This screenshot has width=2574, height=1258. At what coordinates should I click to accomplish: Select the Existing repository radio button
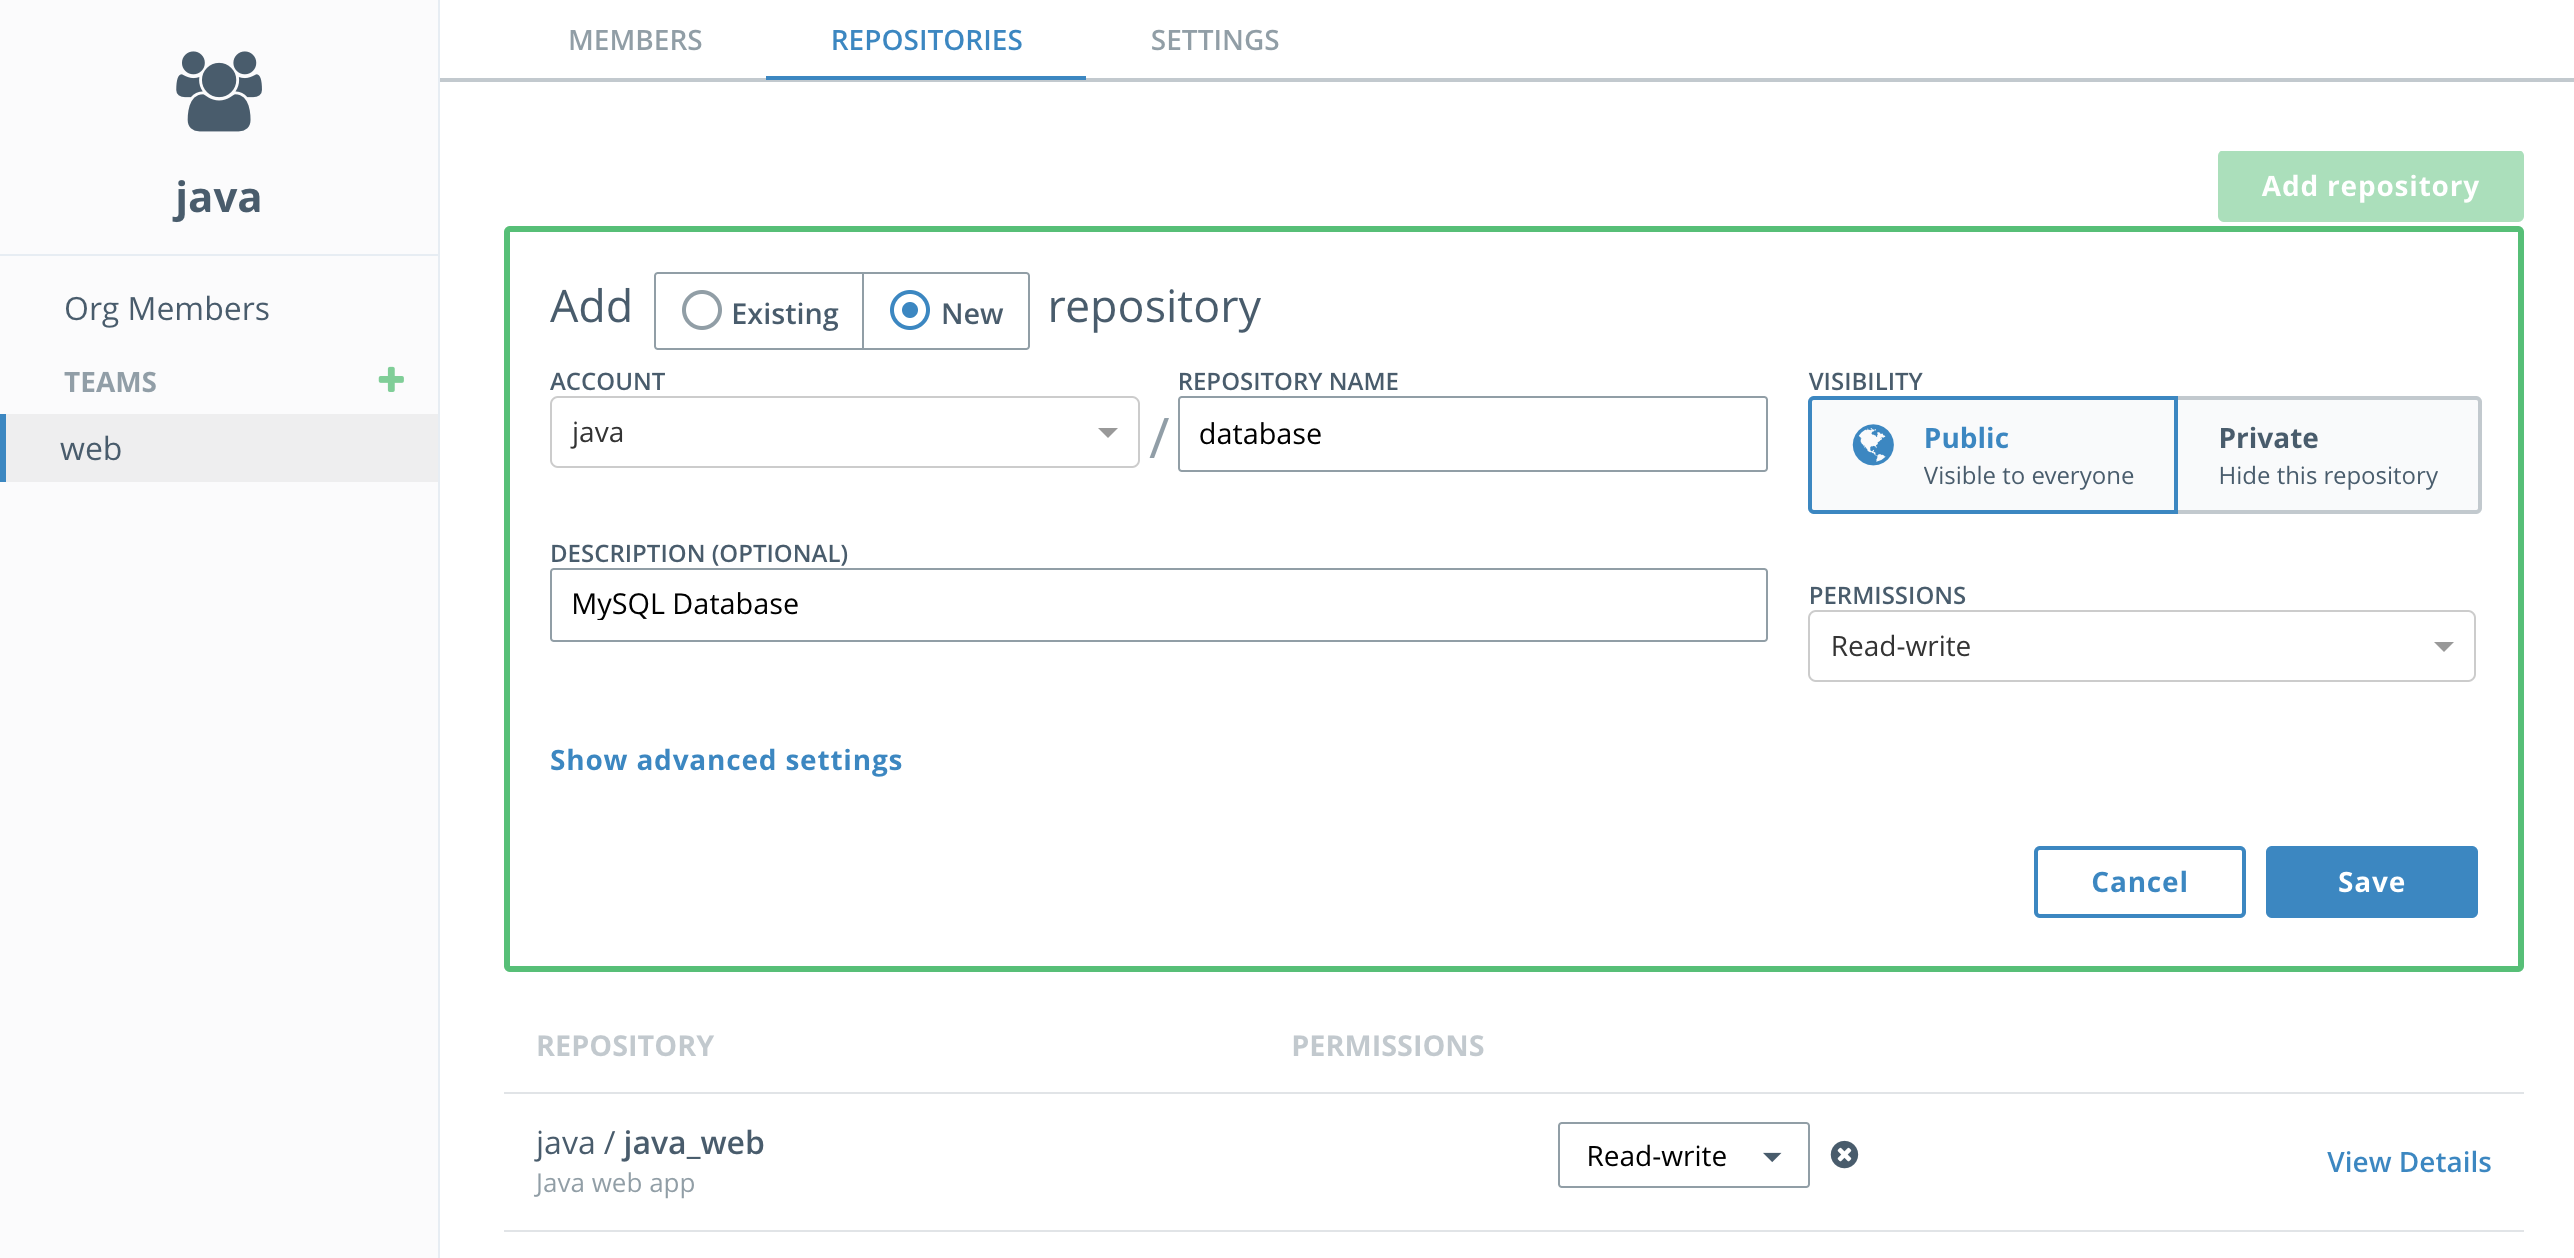click(x=702, y=311)
